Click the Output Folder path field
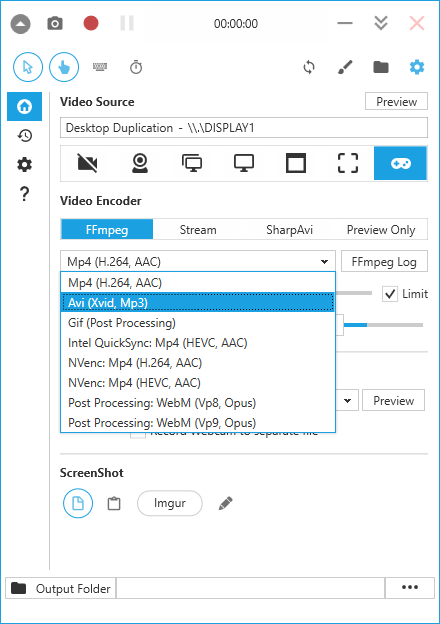This screenshot has height=624, width=440. (x=250, y=588)
